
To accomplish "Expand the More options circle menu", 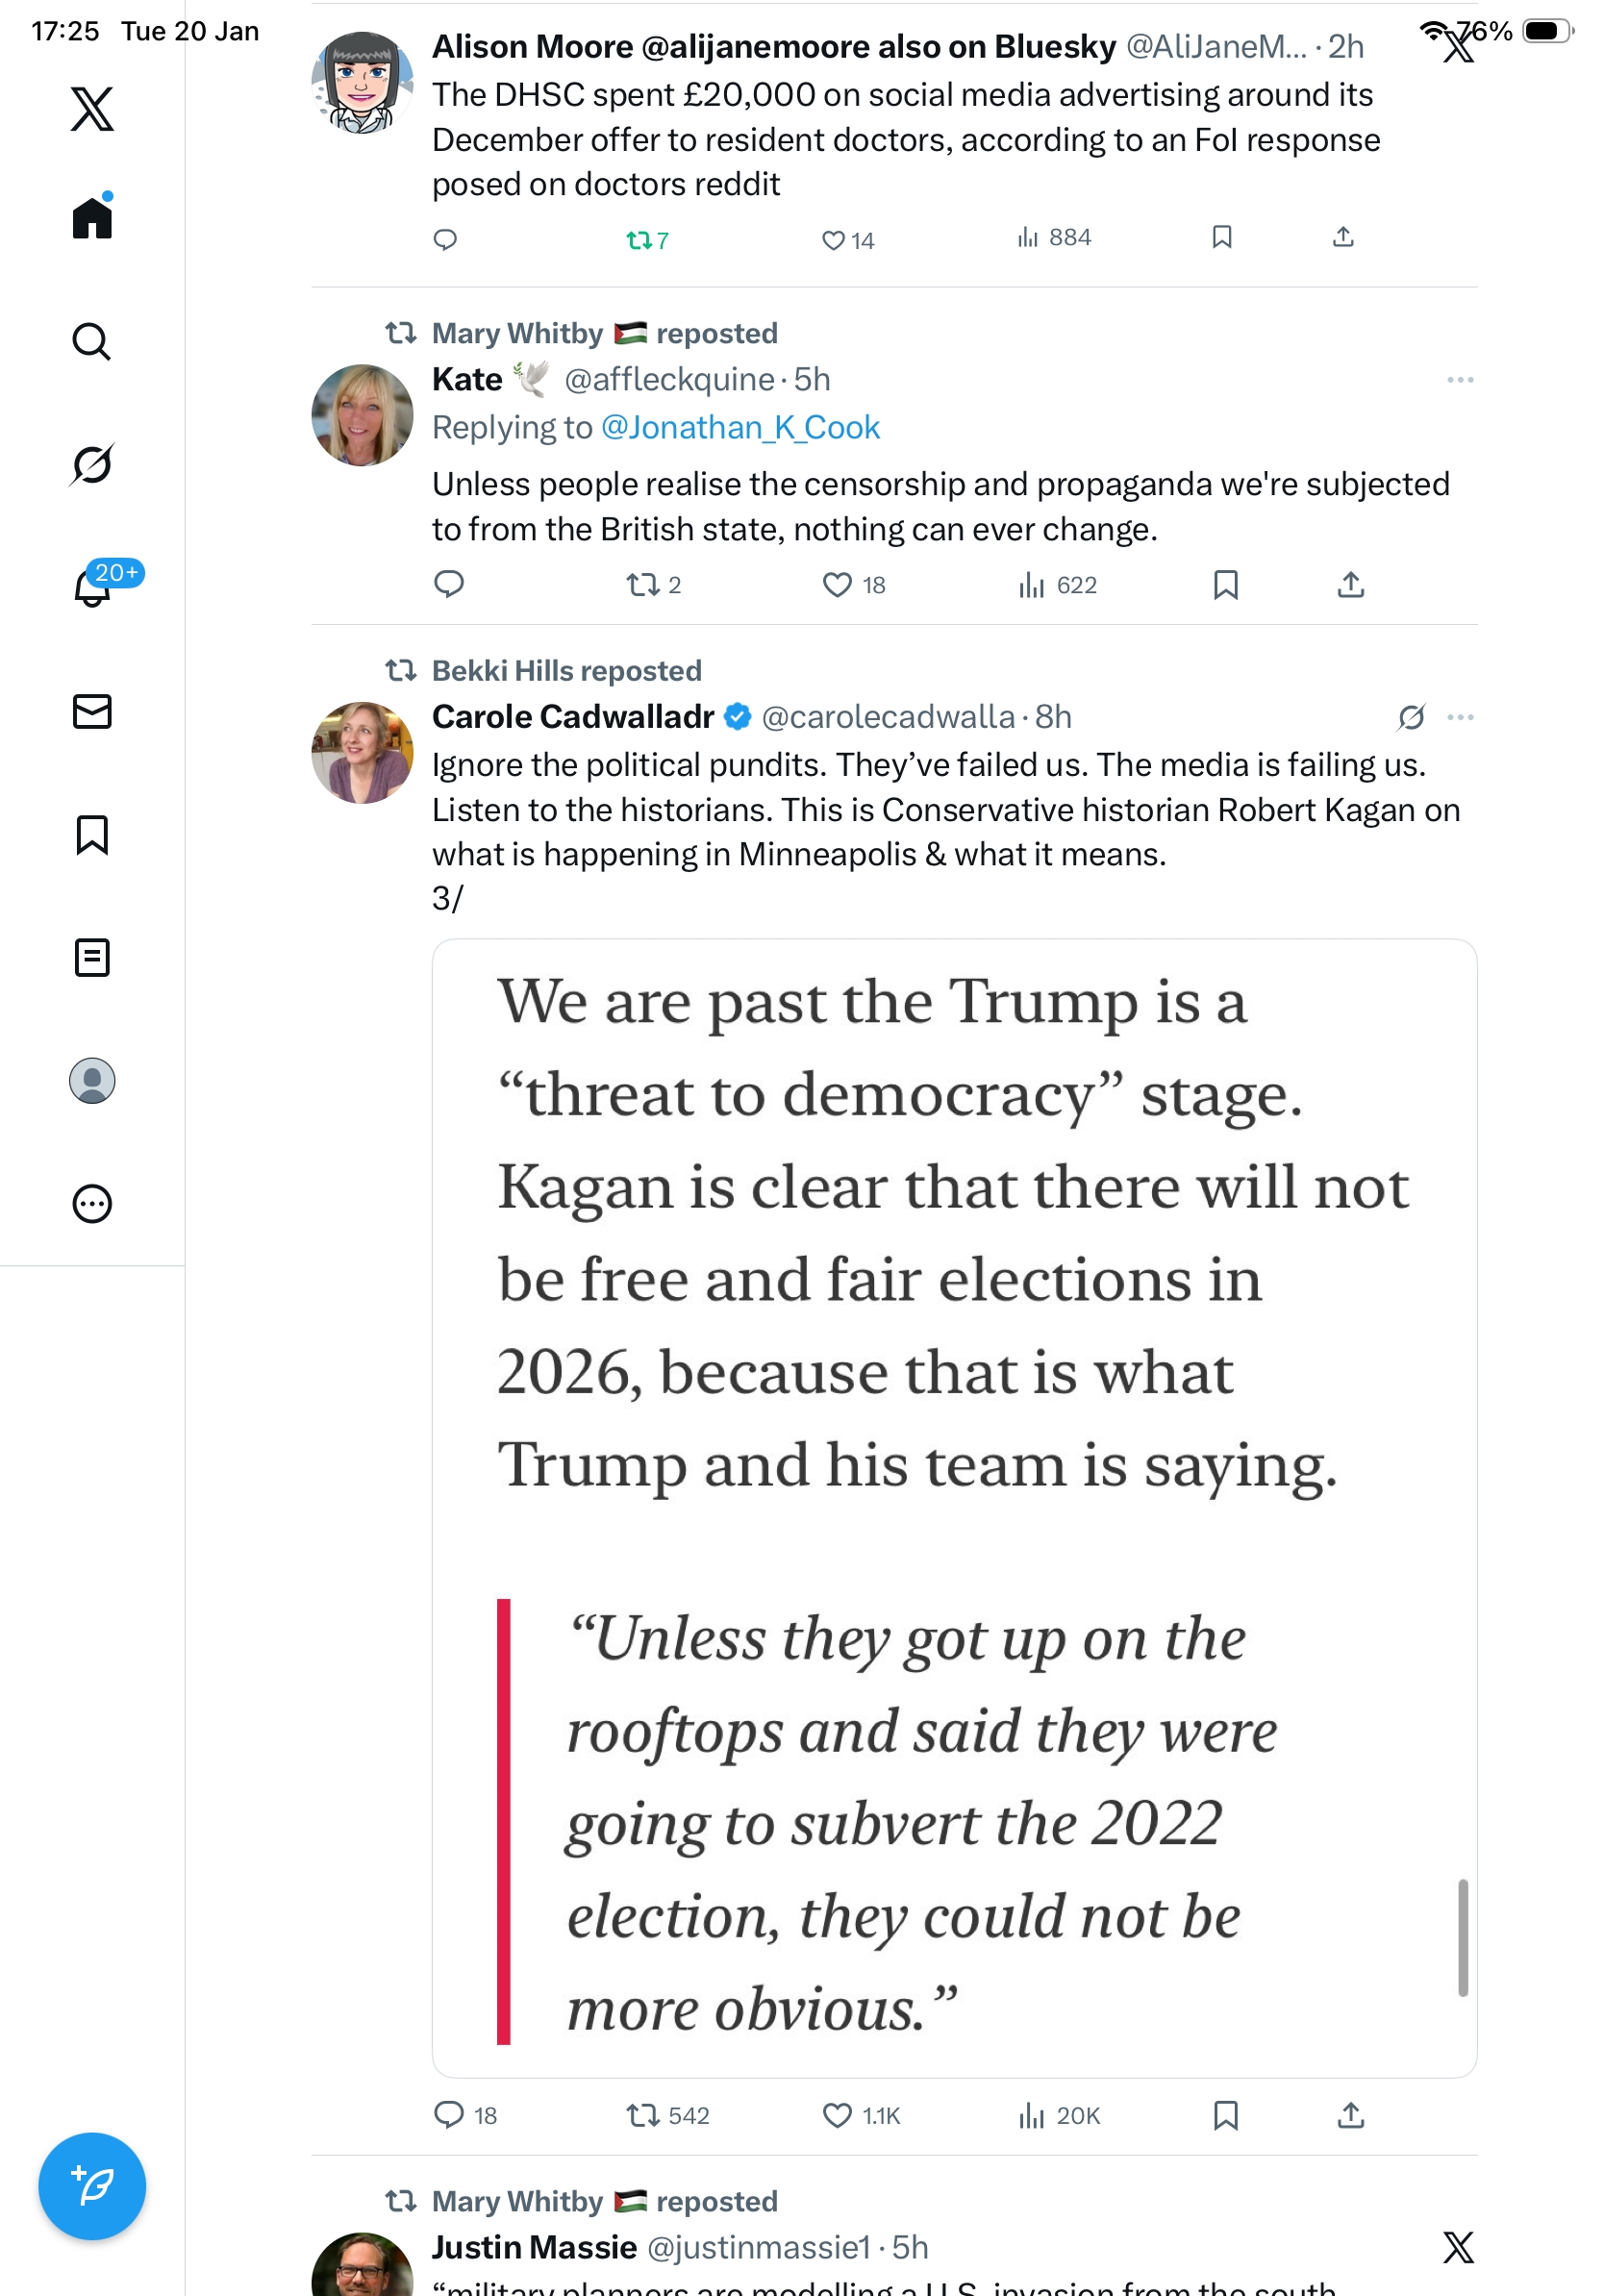I will 92,1203.
